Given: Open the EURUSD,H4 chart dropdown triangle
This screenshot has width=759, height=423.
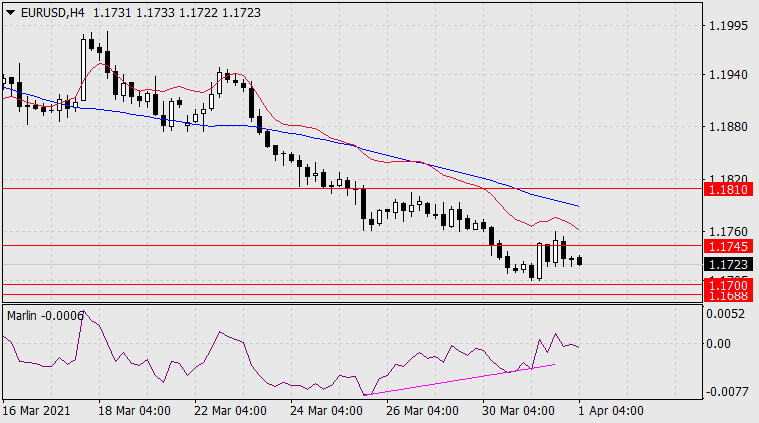Looking at the screenshot, I should coord(10,13).
